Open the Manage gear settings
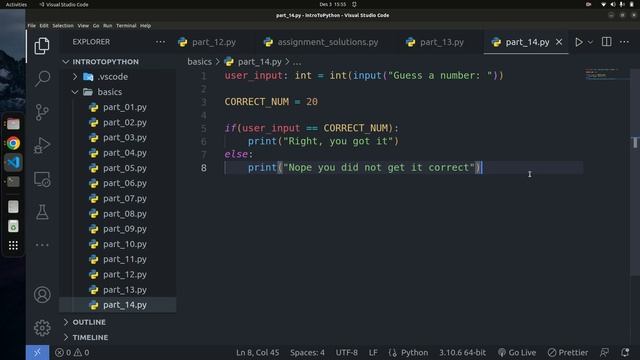640x360 pixels. pos(42,328)
